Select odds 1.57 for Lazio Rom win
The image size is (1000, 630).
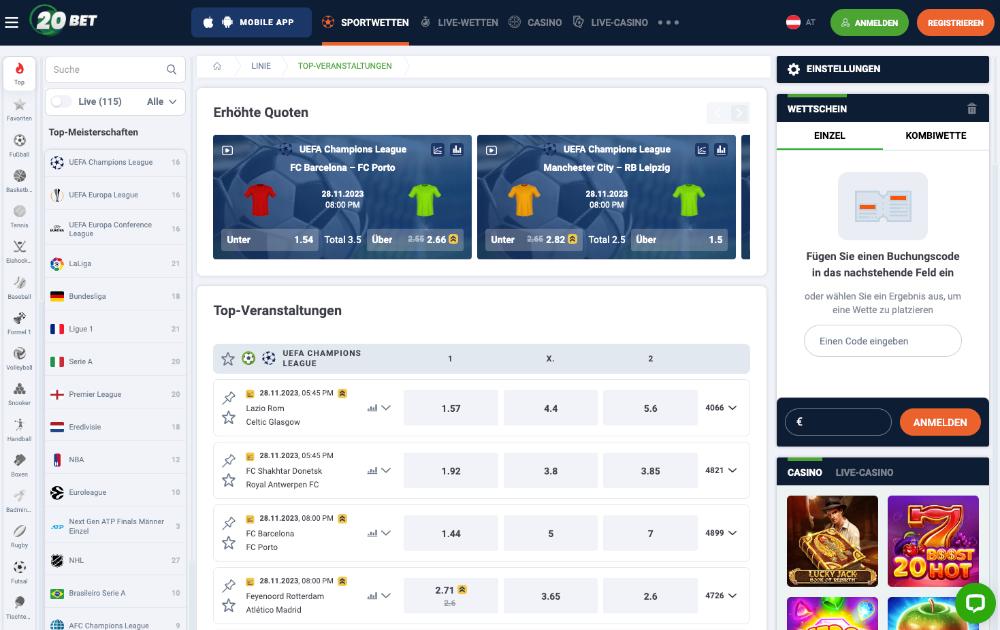tap(451, 408)
